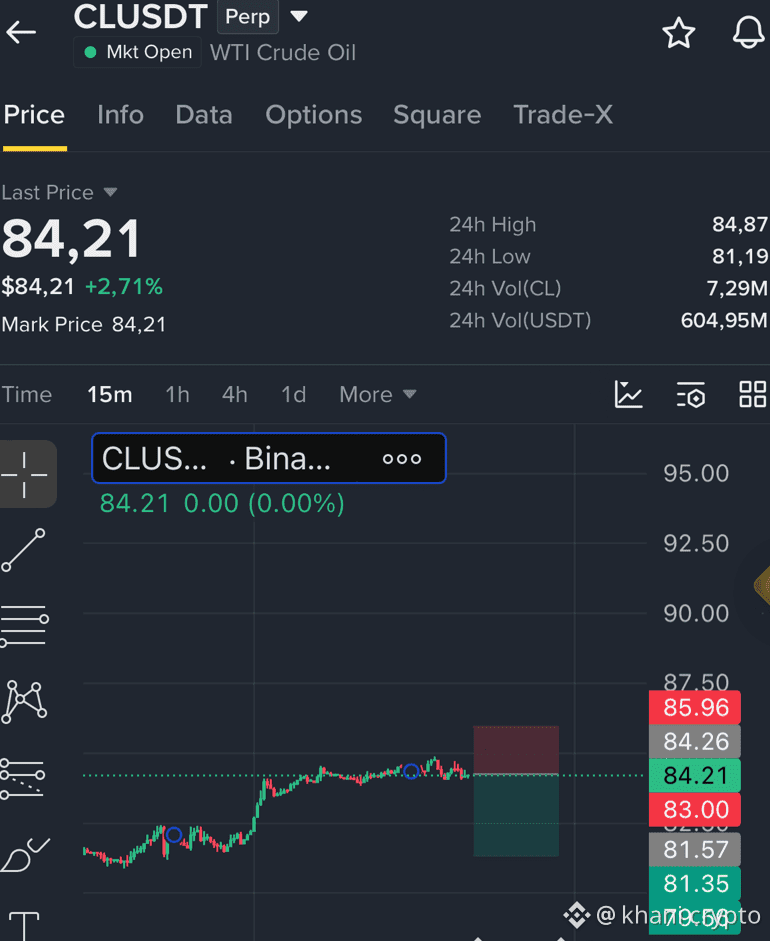Open the legend three-dots more menu
Image resolution: width=770 pixels, height=941 pixels.
[402, 459]
